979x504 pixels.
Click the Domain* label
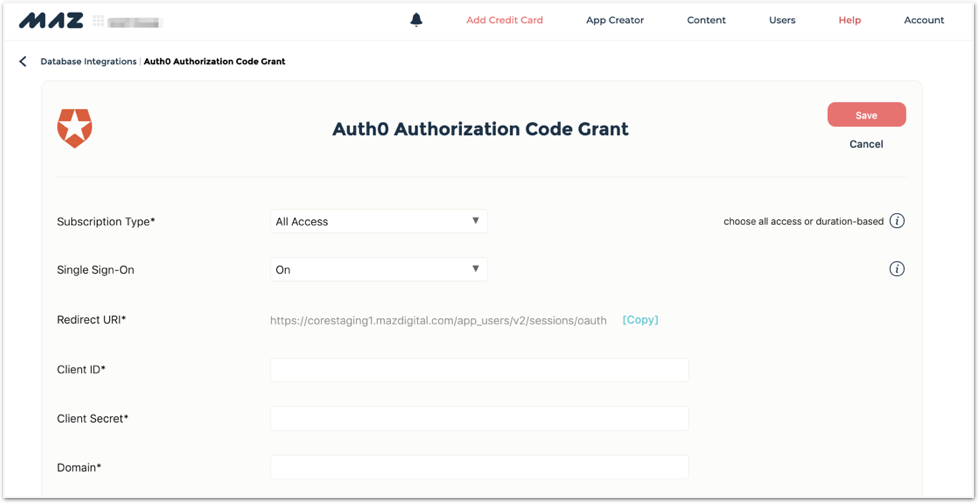[79, 467]
